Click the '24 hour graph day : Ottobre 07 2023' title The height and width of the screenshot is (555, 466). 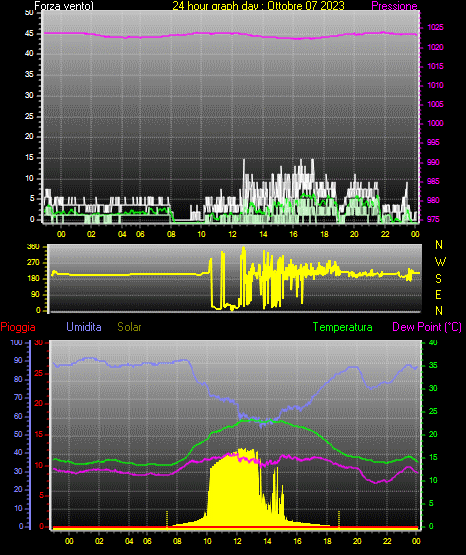[x=258, y=6]
